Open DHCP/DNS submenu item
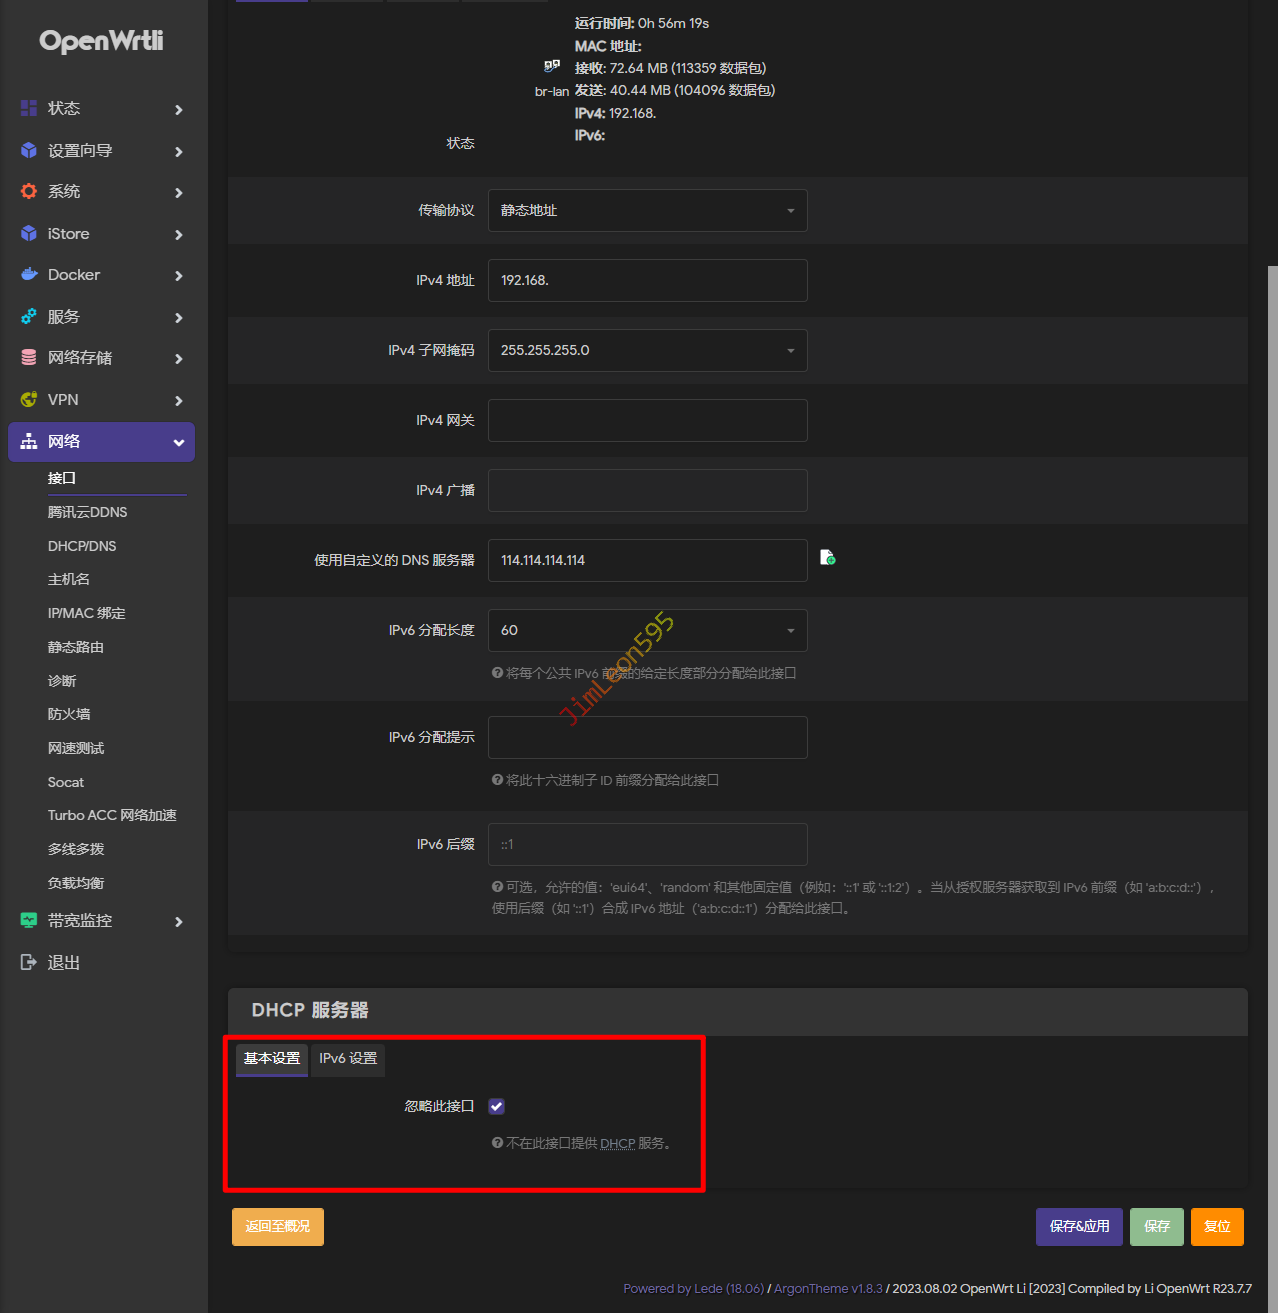The height and width of the screenshot is (1313, 1278). pyautogui.click(x=82, y=546)
